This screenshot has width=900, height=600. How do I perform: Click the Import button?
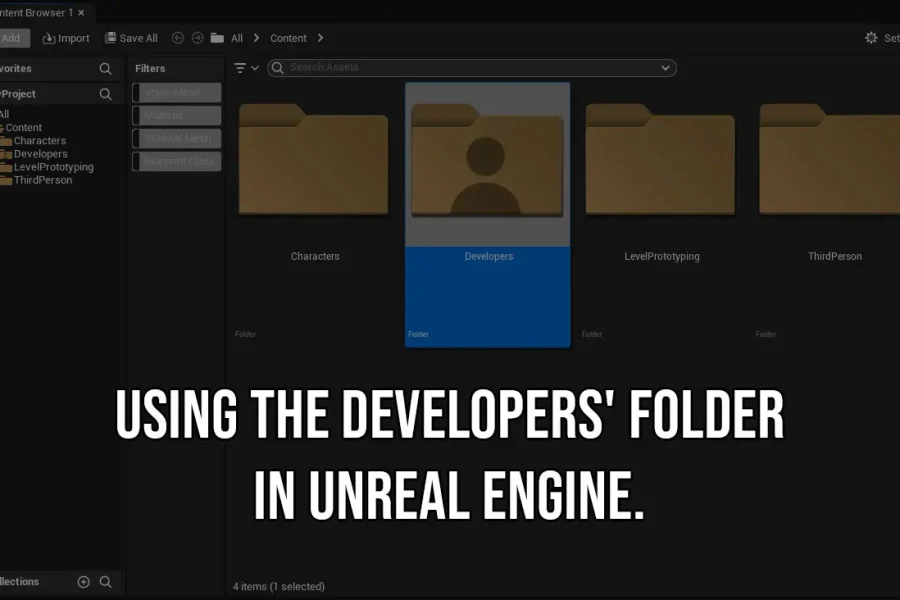pyautogui.click(x=66, y=38)
